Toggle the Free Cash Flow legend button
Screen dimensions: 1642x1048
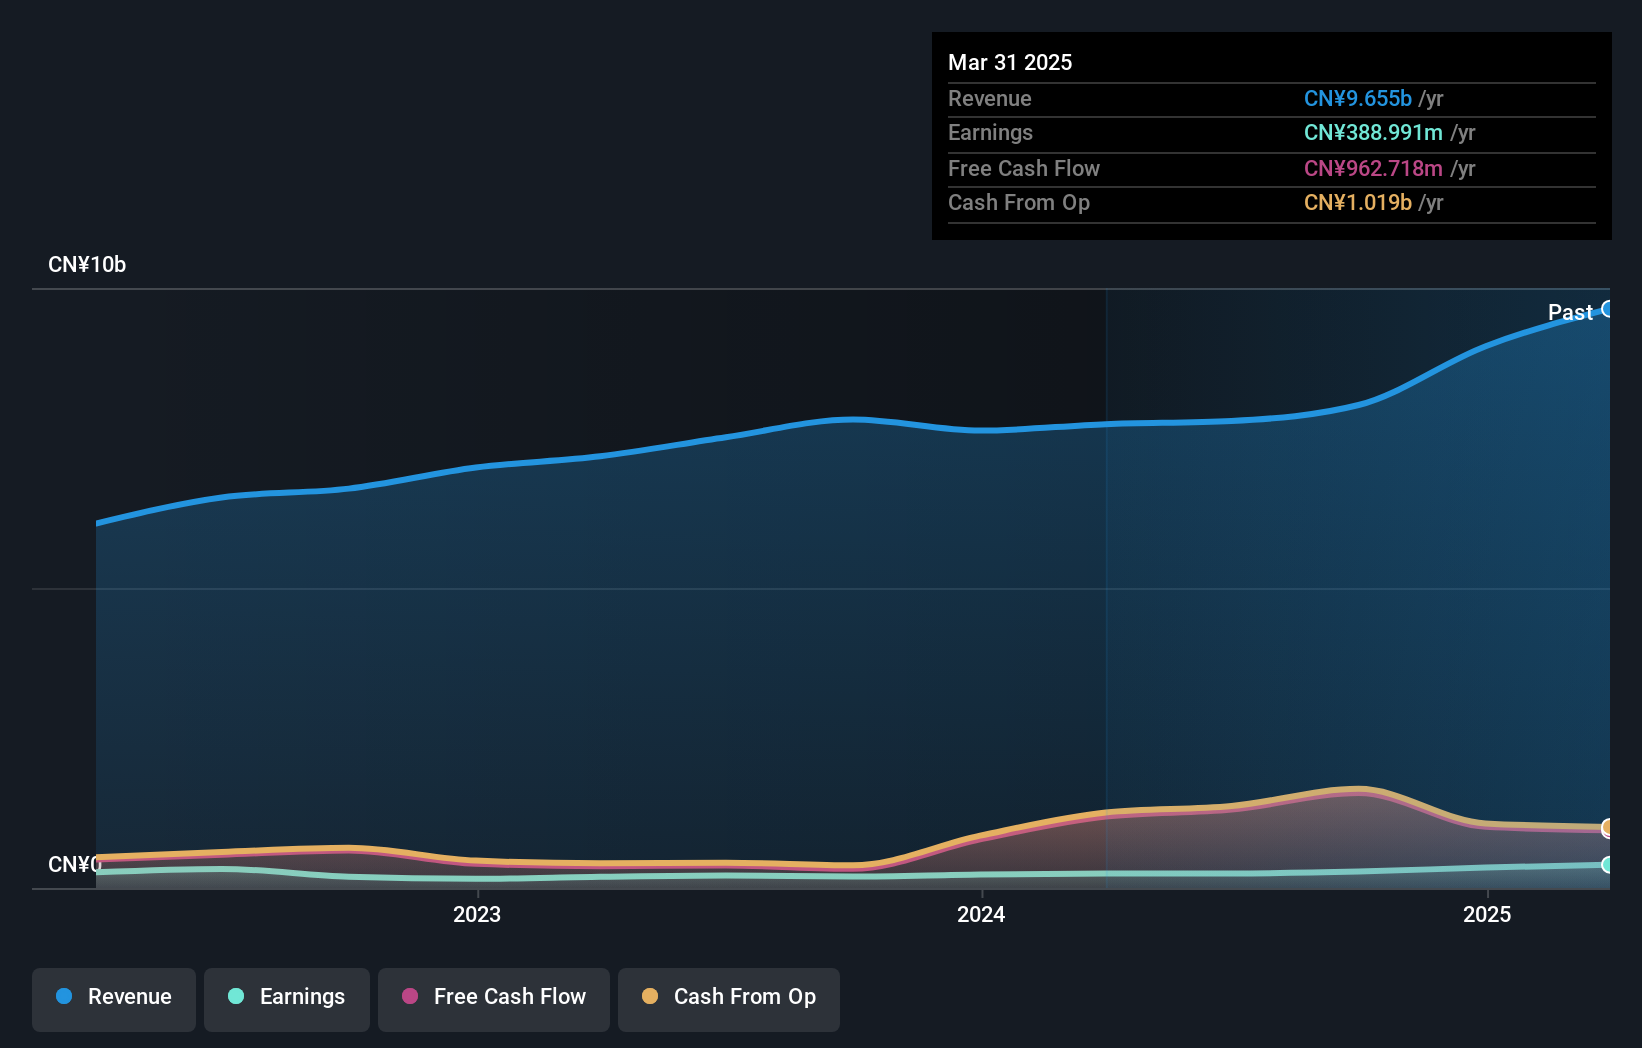pyautogui.click(x=494, y=999)
